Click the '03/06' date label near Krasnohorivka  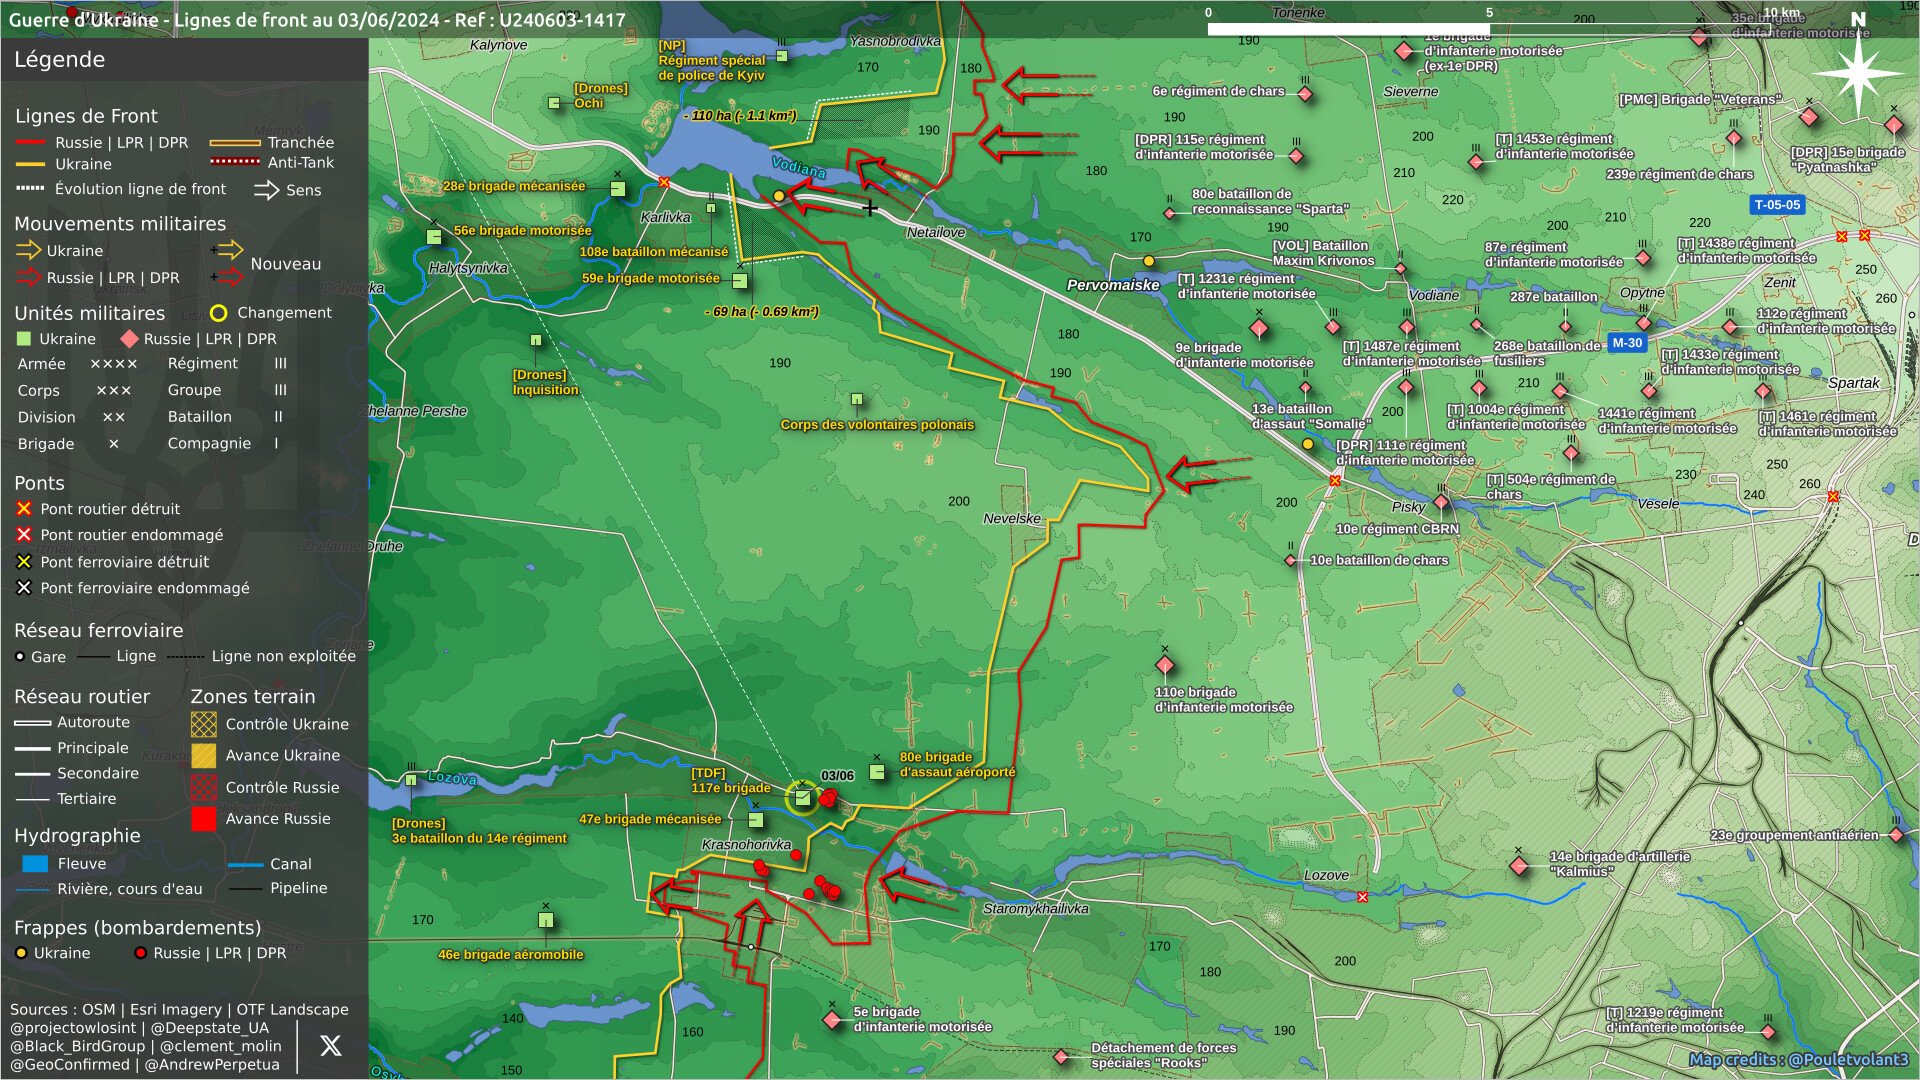tap(838, 776)
